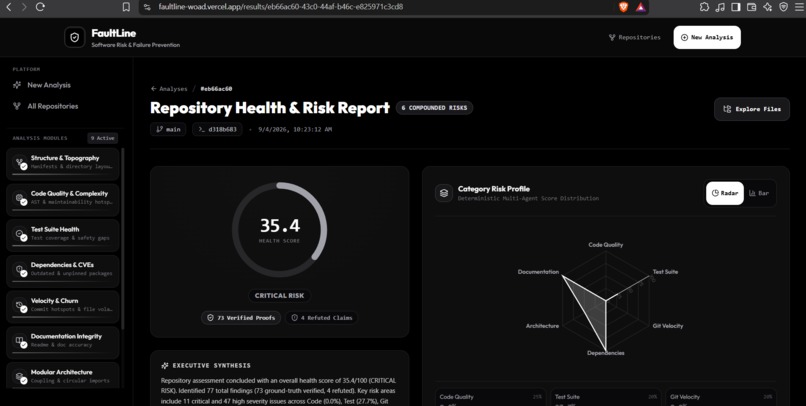Click the 73 Verified Proofs chip

tap(241, 318)
